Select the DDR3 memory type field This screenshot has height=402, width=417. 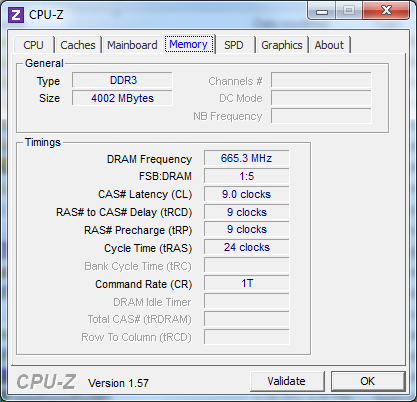[122, 80]
